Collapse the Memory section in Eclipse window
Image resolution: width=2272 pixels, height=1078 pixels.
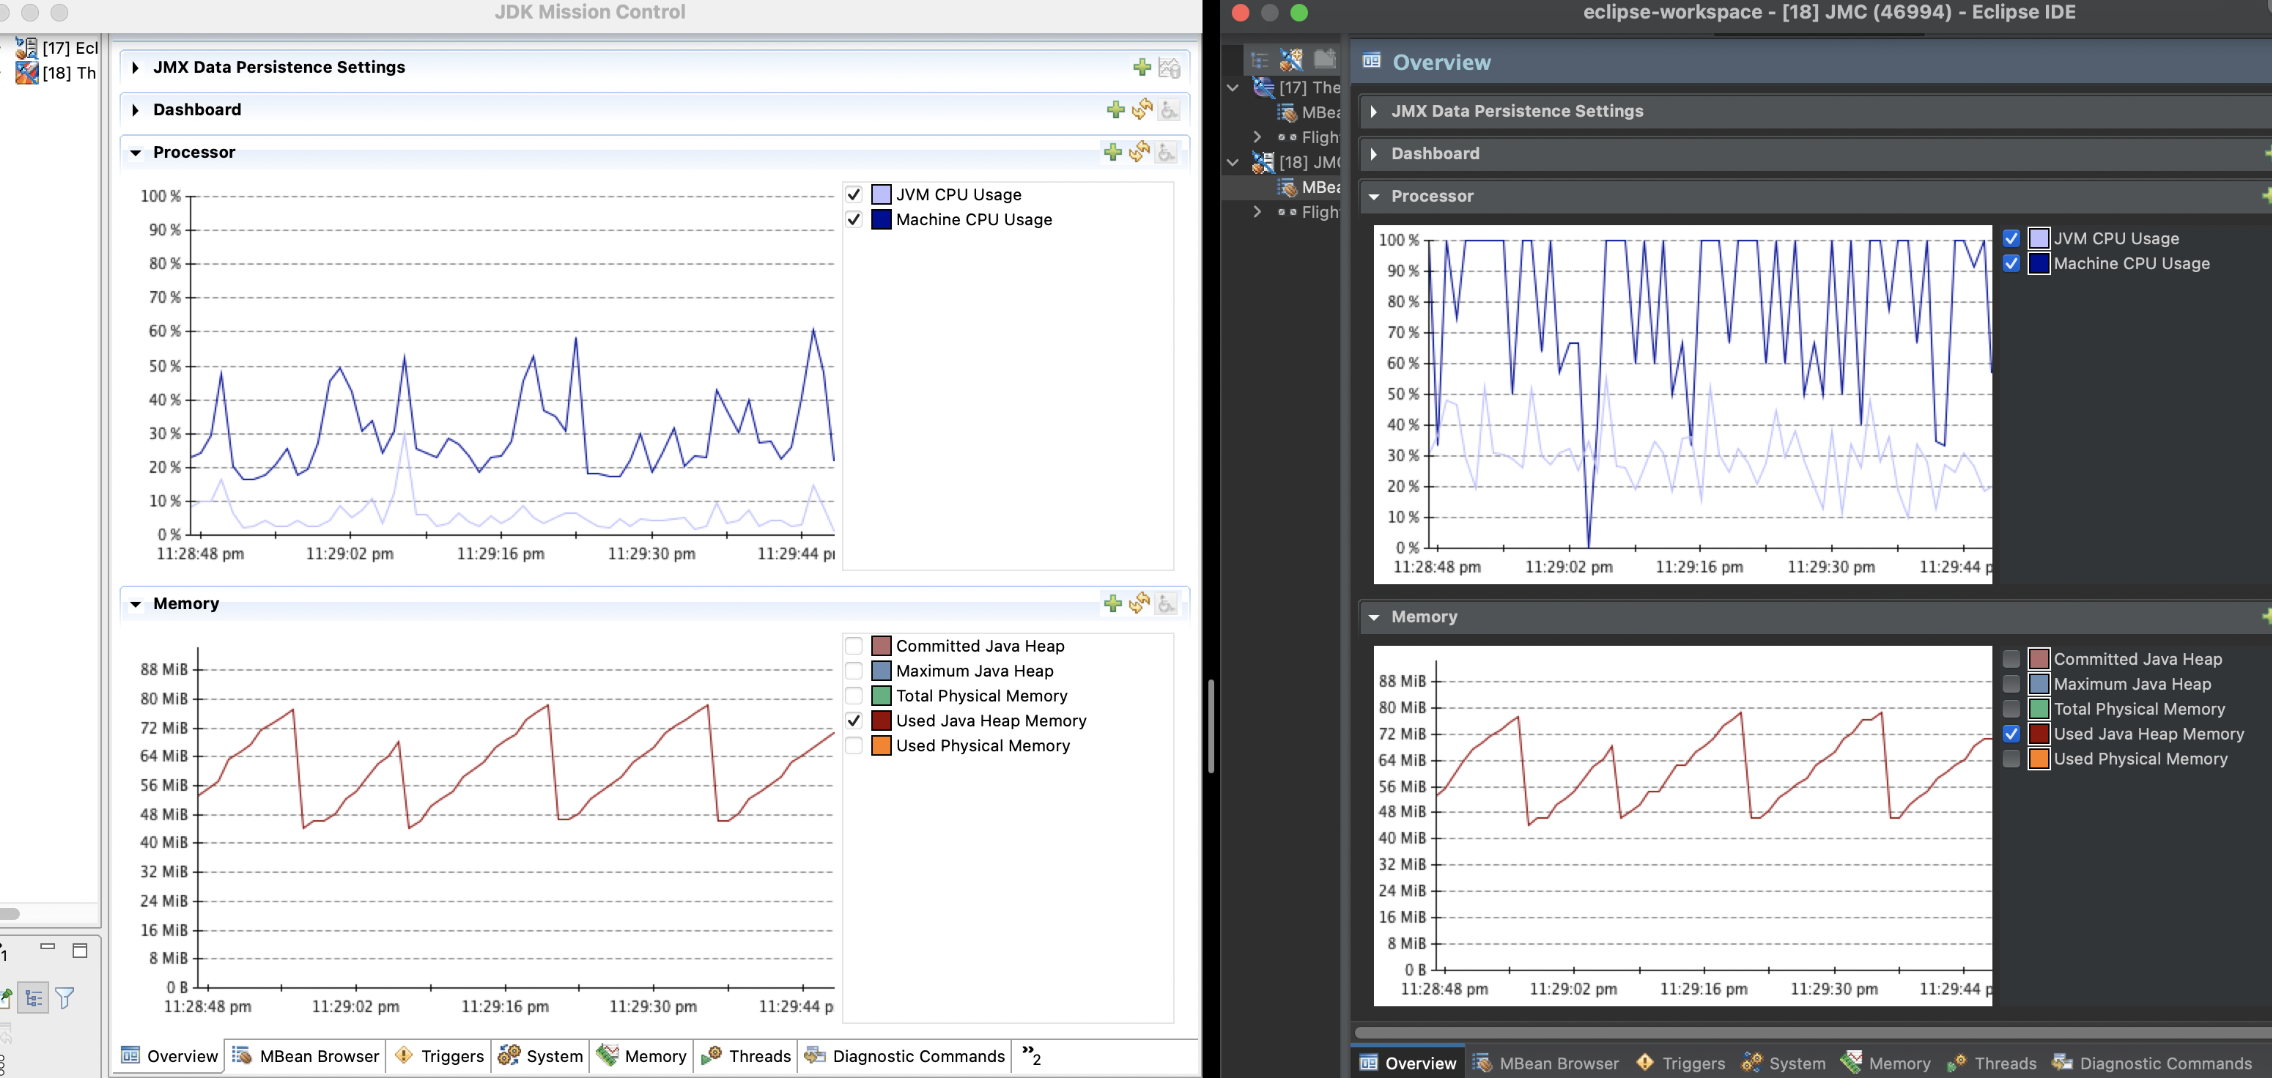1374,617
